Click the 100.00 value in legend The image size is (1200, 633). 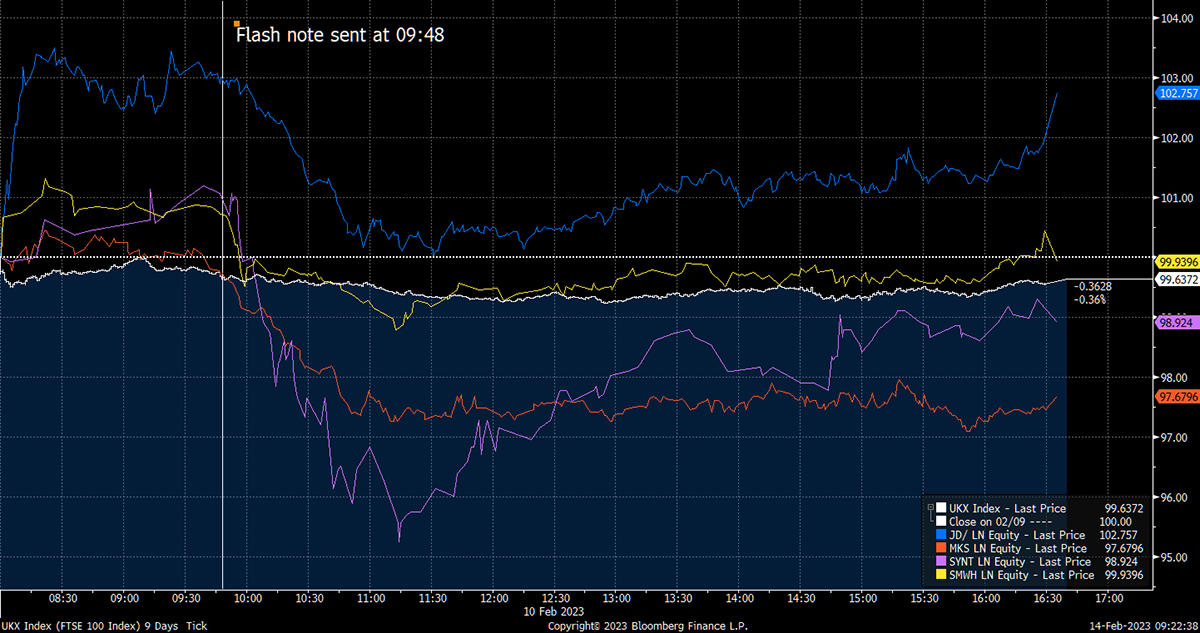pyautogui.click(x=1113, y=522)
